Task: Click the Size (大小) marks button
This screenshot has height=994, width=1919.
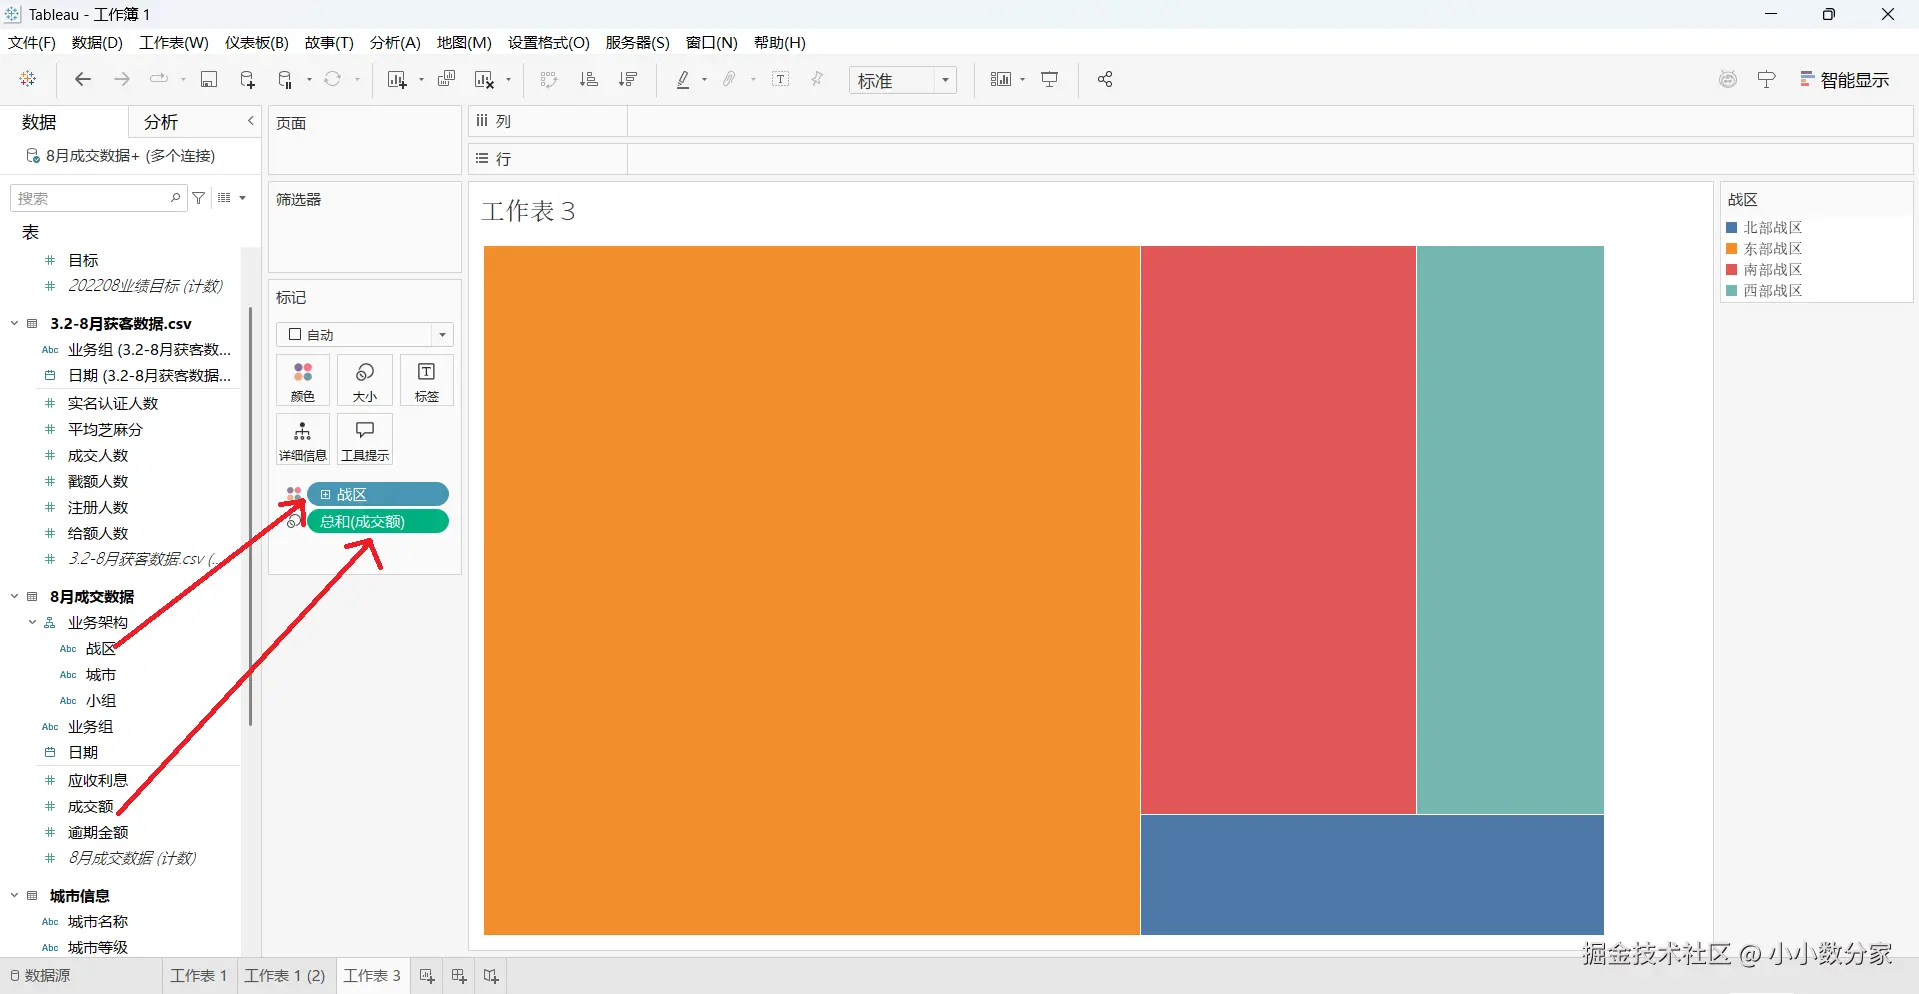Action: [x=365, y=381]
